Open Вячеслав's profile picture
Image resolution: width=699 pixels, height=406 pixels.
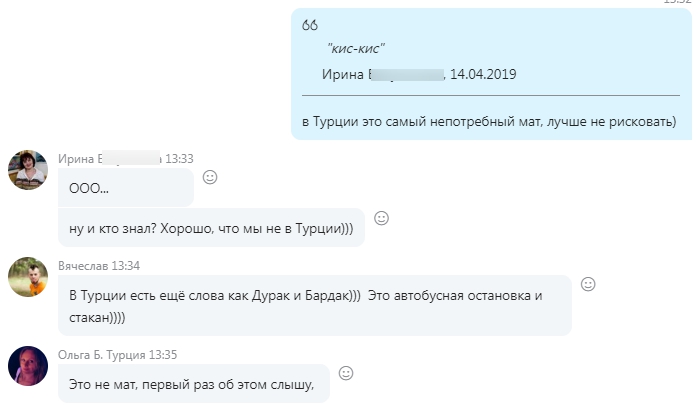[x=29, y=276]
